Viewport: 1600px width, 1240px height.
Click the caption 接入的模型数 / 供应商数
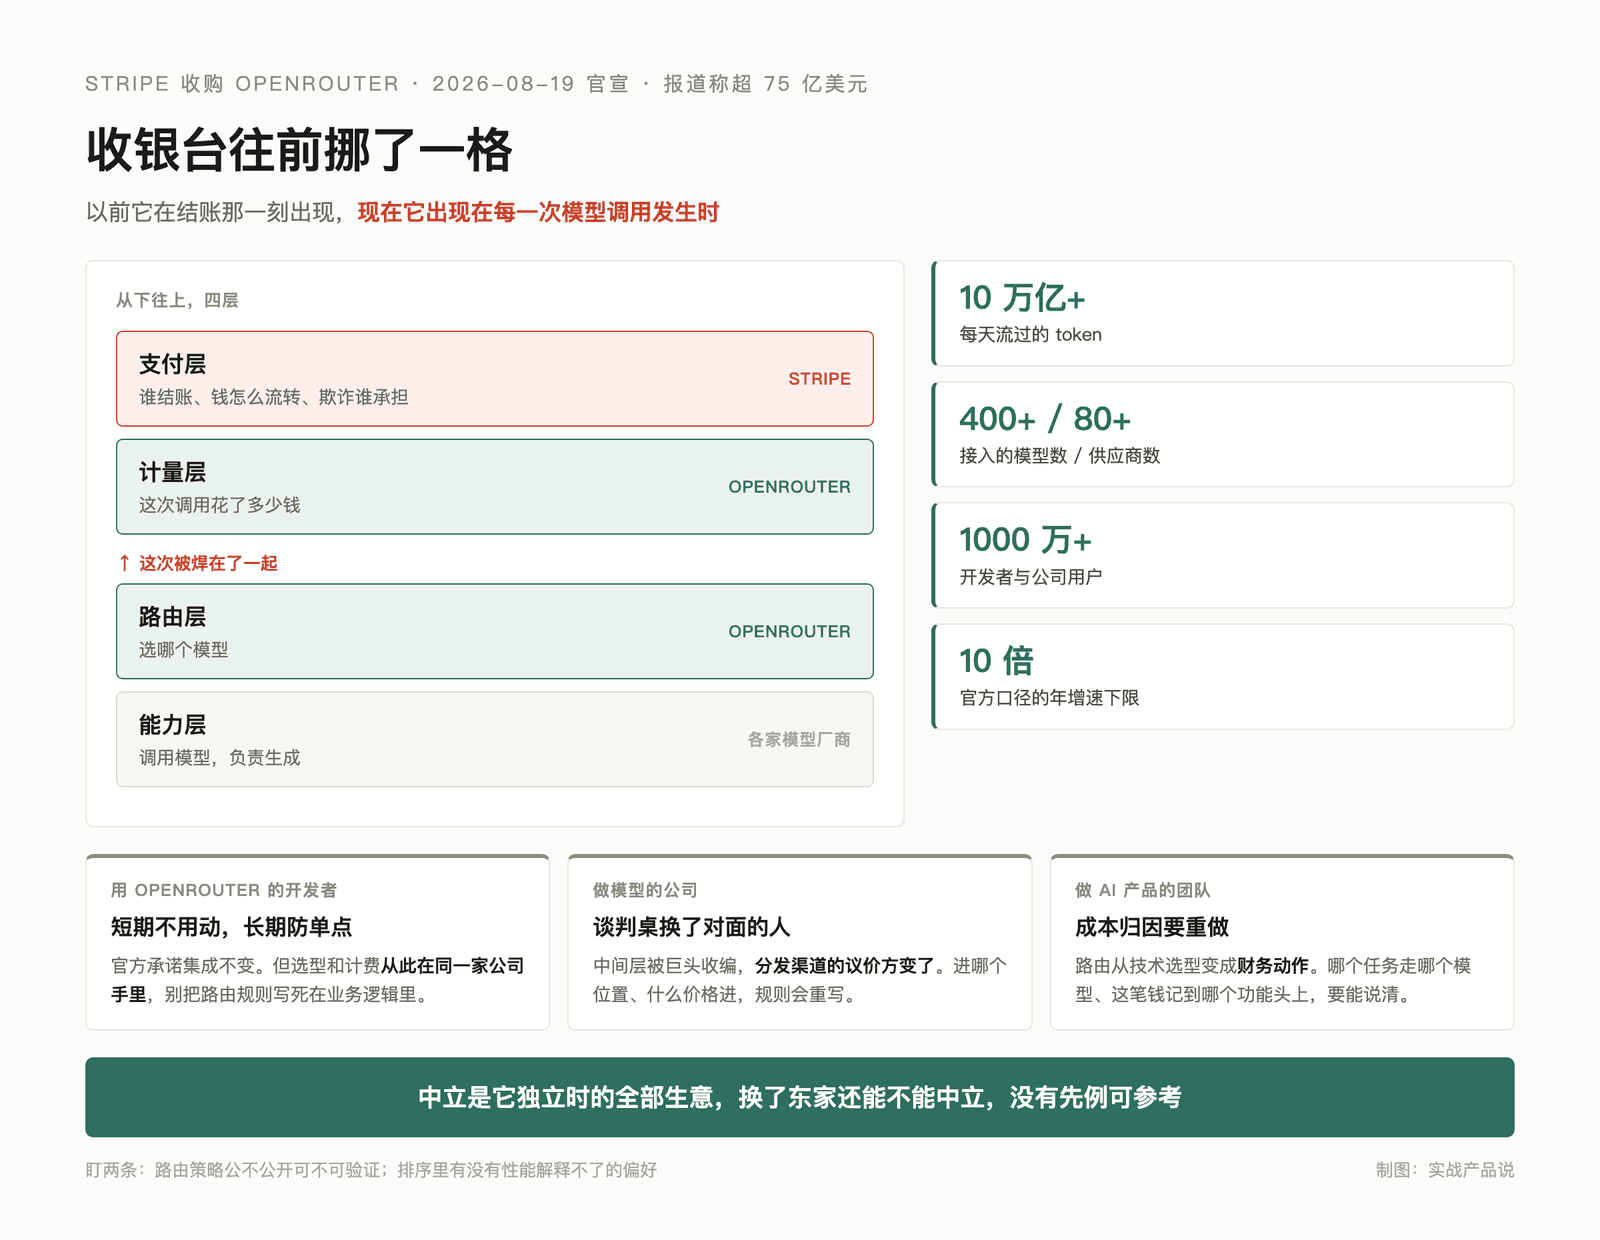click(x=1059, y=456)
